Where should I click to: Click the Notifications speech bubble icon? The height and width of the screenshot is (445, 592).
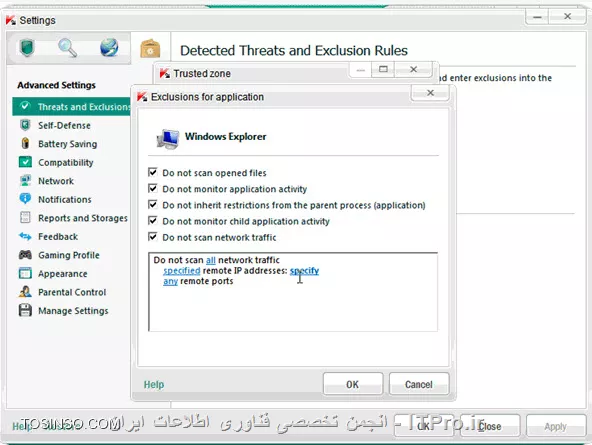pos(25,199)
